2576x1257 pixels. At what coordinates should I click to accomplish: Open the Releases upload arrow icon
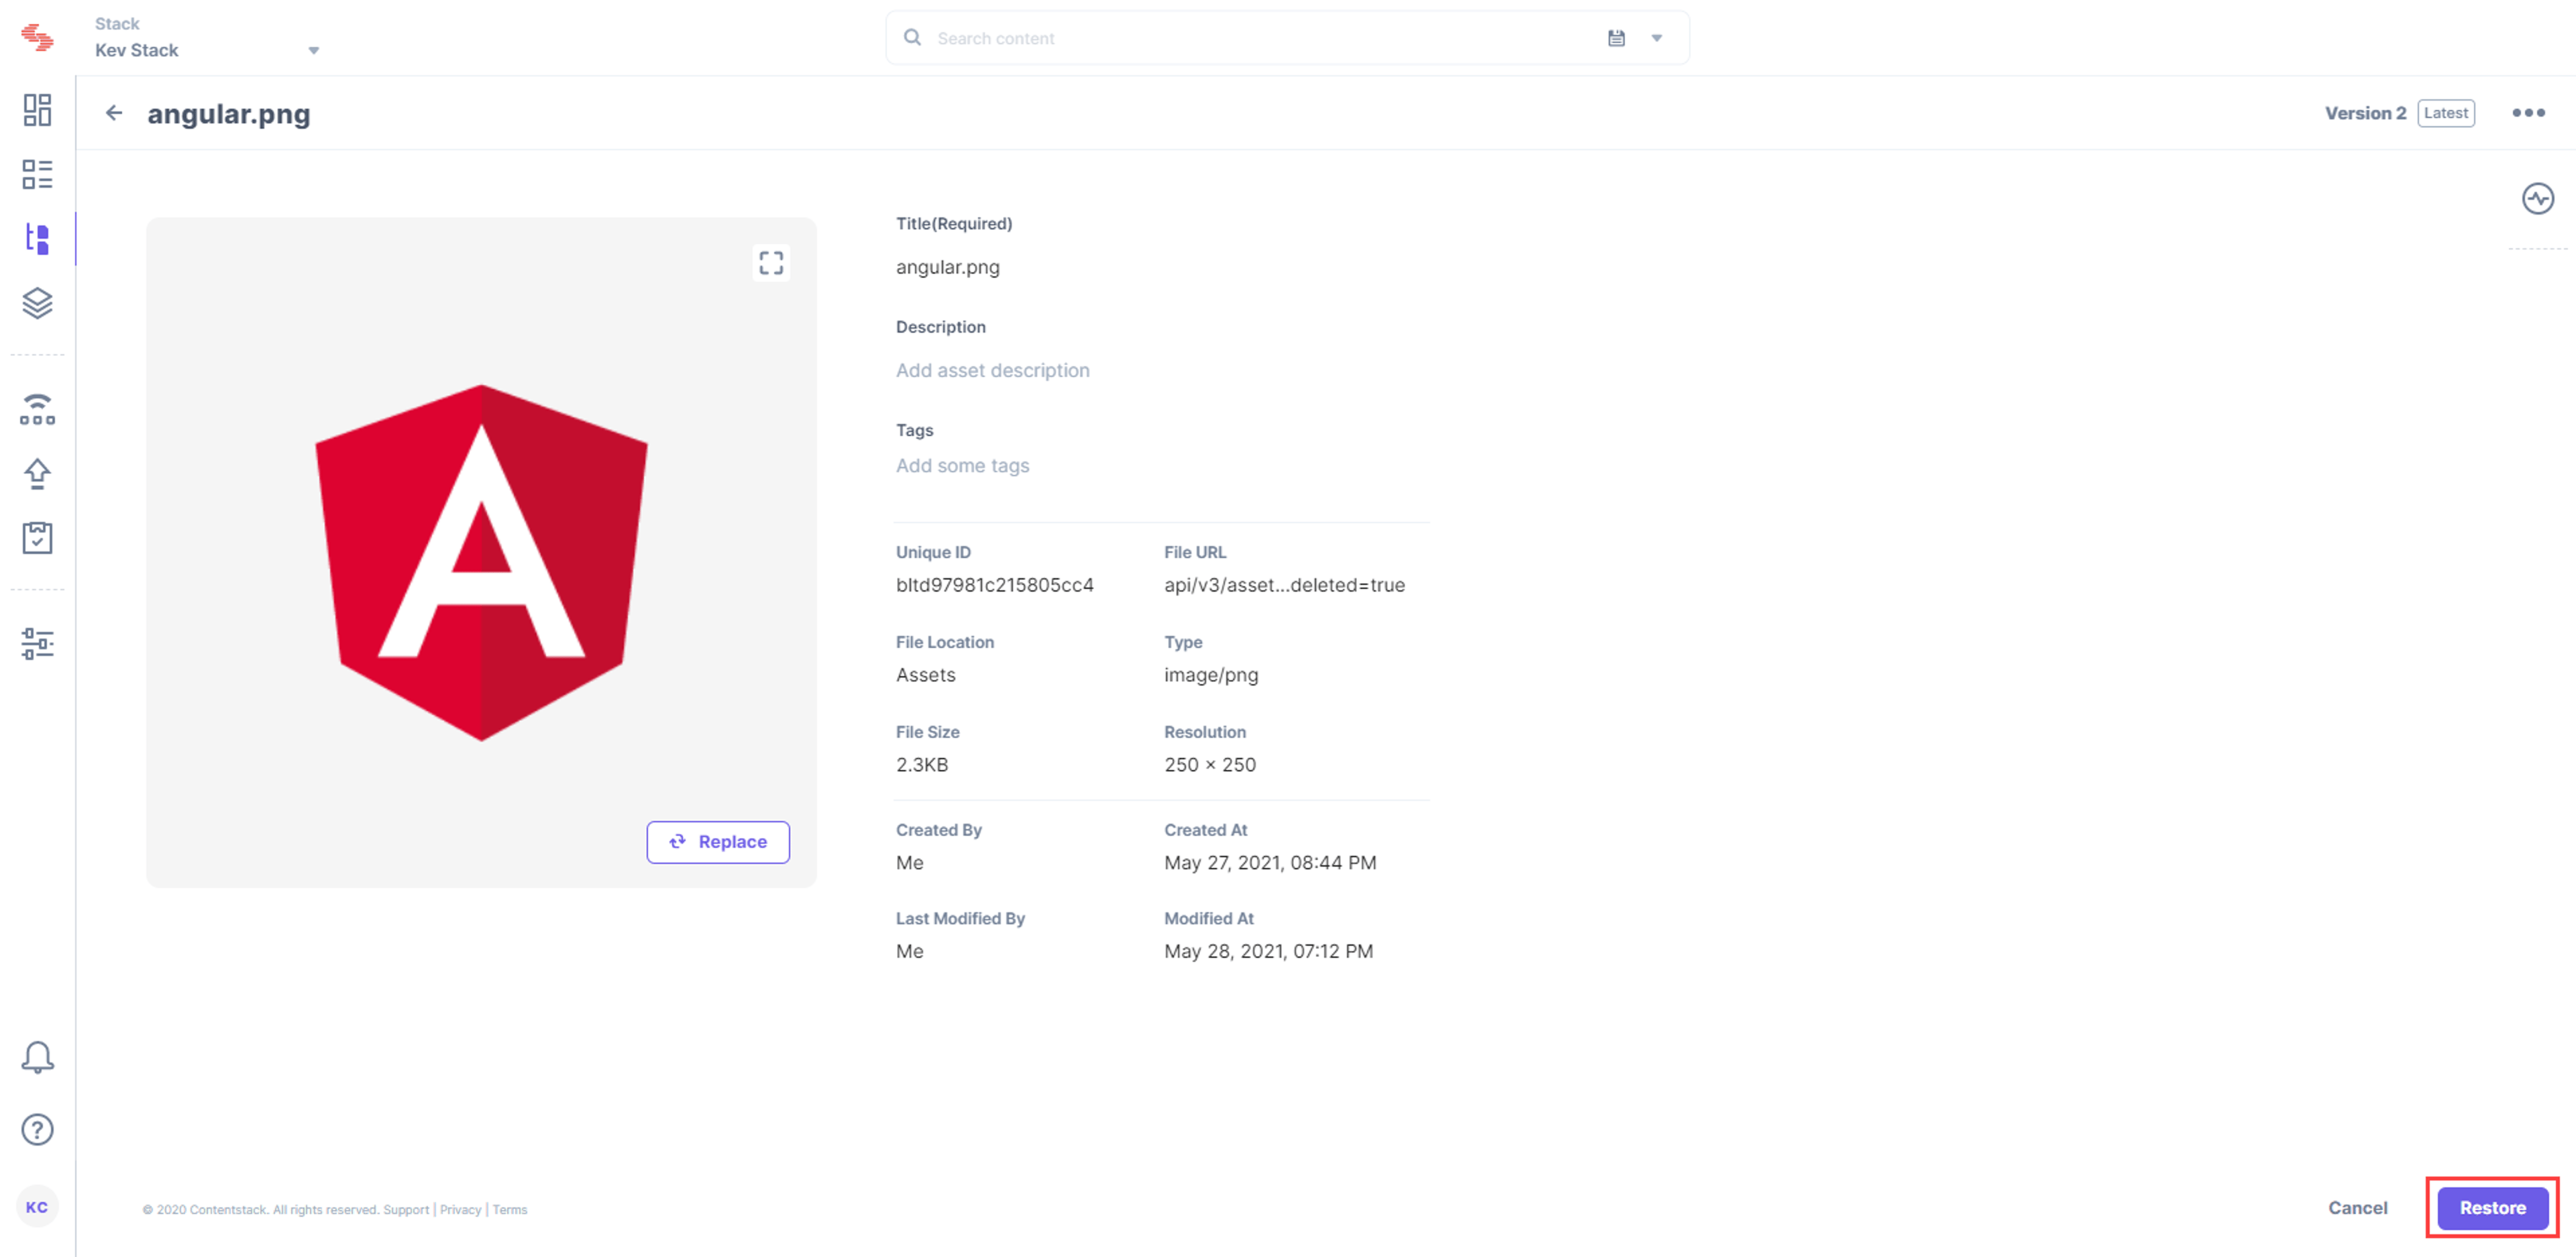[37, 473]
